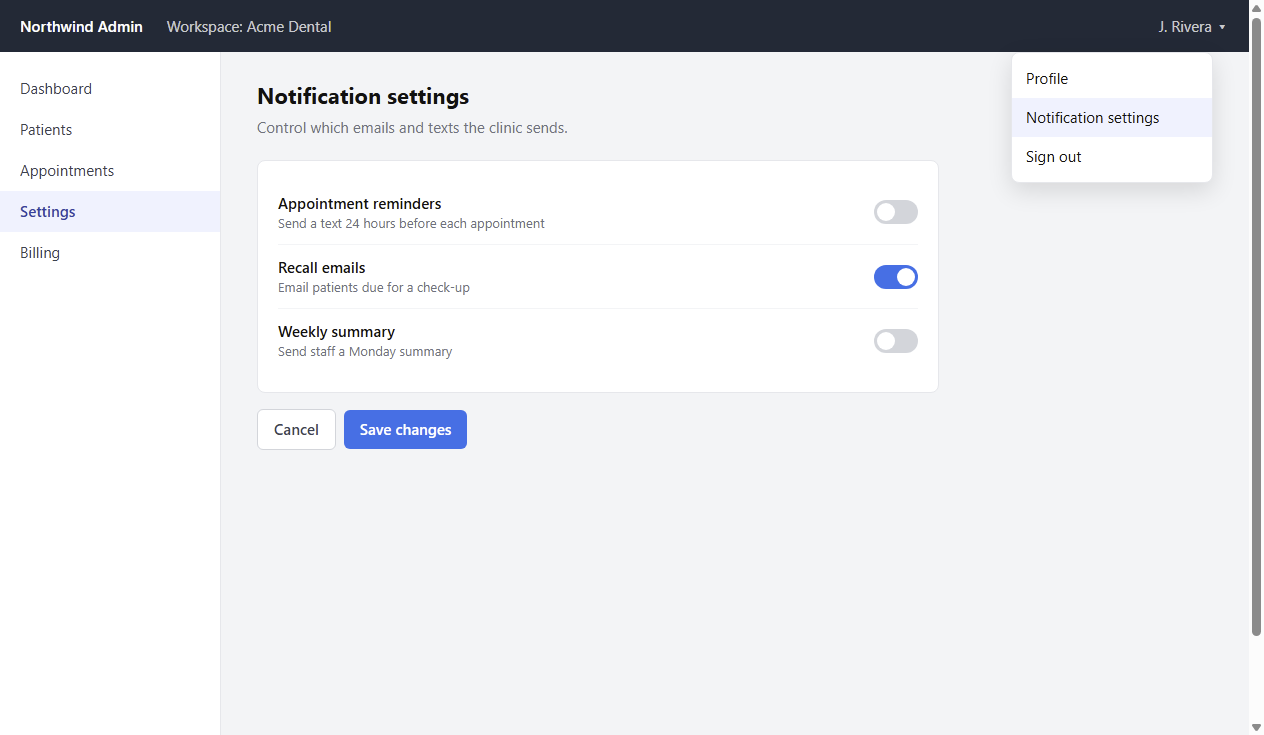Viewport: 1264px width, 735px height.
Task: Select Settings in the sidebar
Action: tap(110, 212)
